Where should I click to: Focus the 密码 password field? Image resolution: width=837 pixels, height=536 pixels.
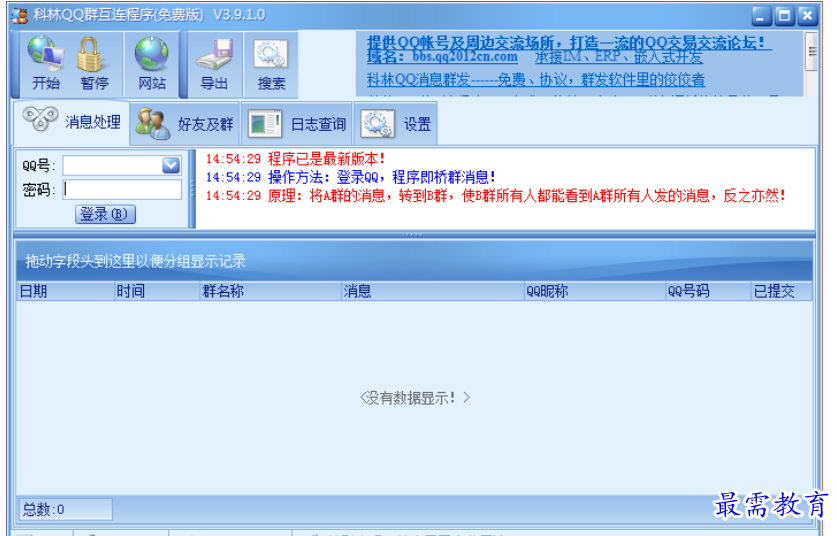pos(122,190)
